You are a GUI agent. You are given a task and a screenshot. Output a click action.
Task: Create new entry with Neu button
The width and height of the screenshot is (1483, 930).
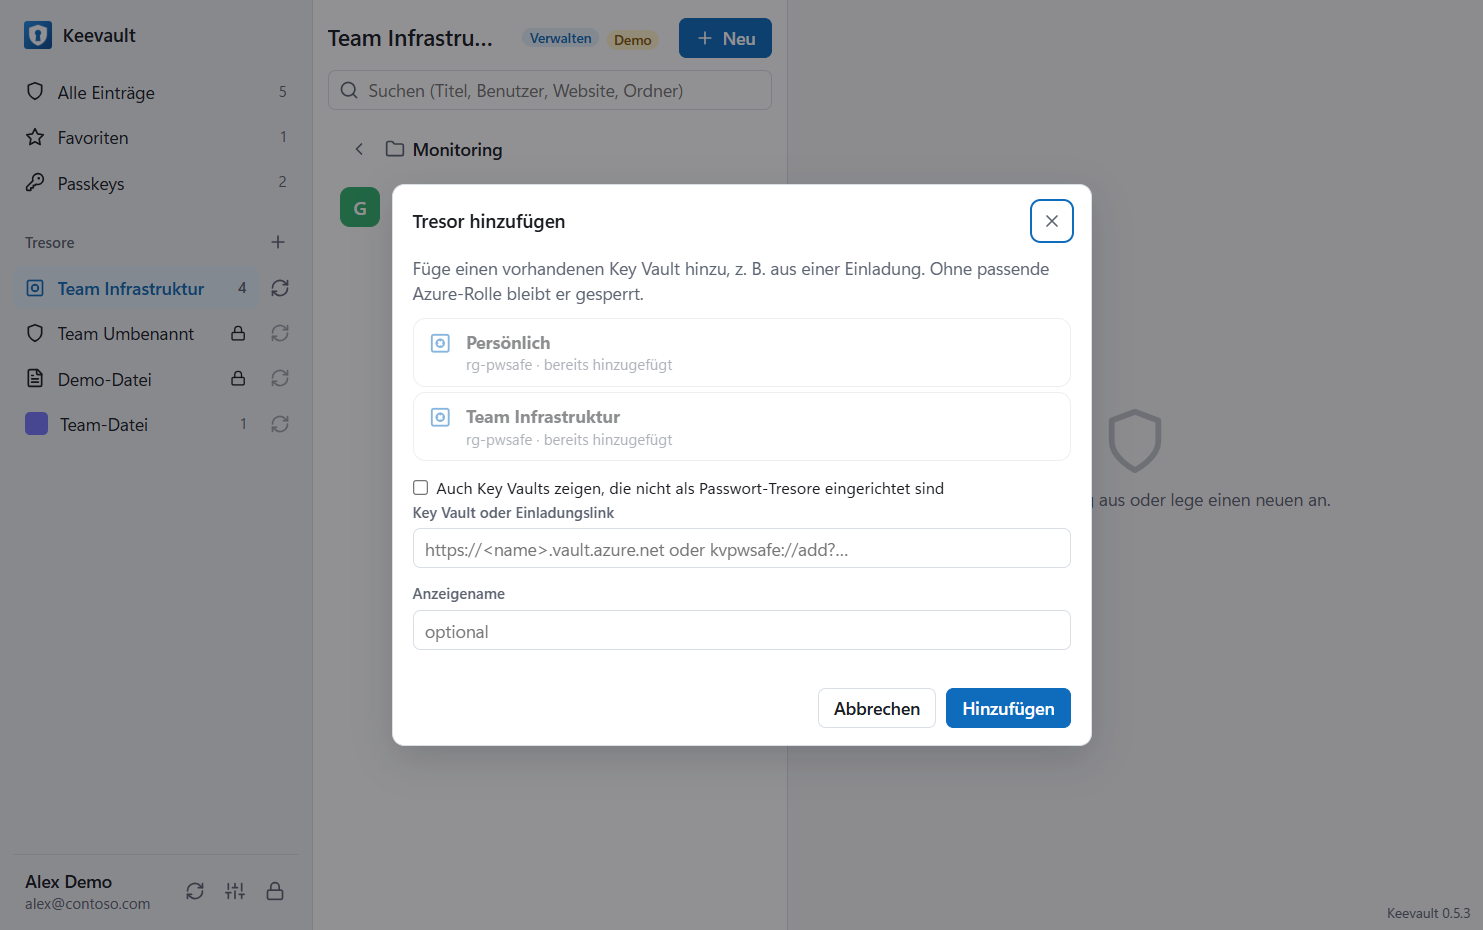coord(725,38)
